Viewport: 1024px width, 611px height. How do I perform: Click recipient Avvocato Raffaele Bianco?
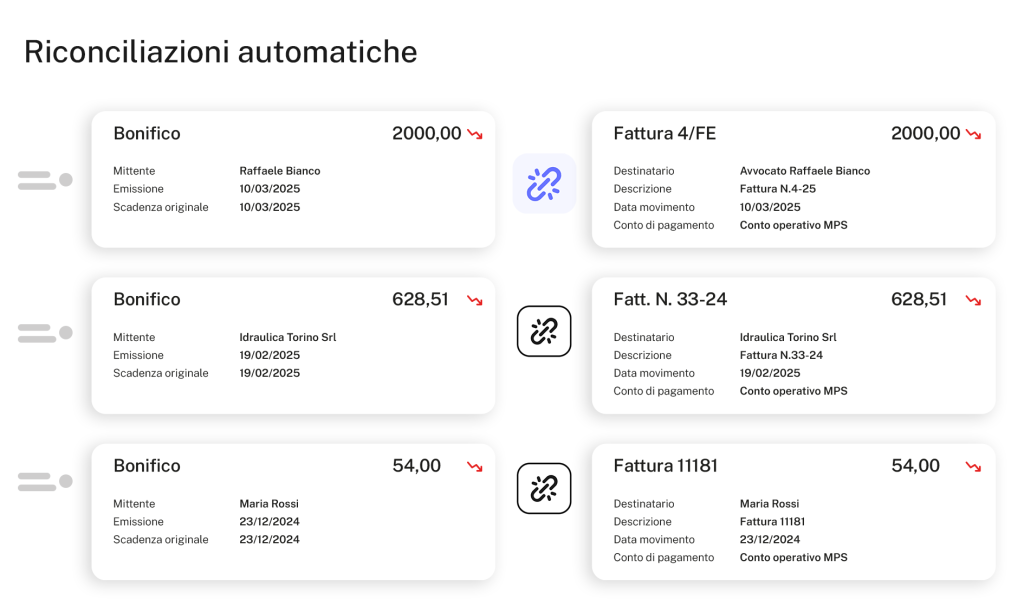click(805, 171)
